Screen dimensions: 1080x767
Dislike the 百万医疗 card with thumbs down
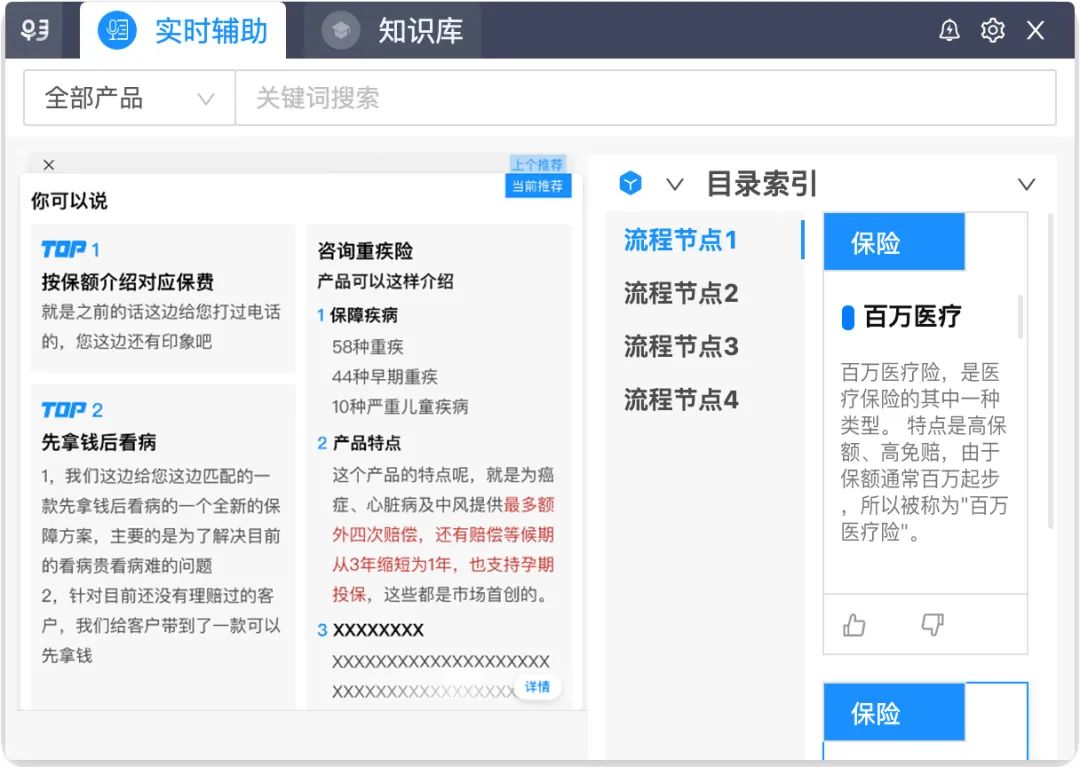tap(933, 624)
